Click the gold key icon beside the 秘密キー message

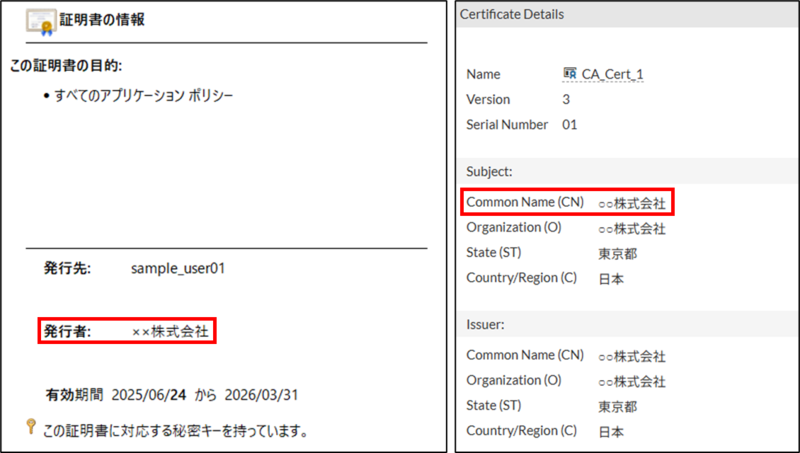31,426
